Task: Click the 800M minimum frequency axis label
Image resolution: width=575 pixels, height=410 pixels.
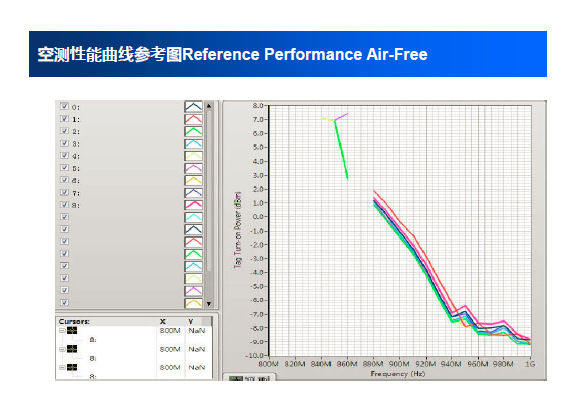Action: [268, 364]
